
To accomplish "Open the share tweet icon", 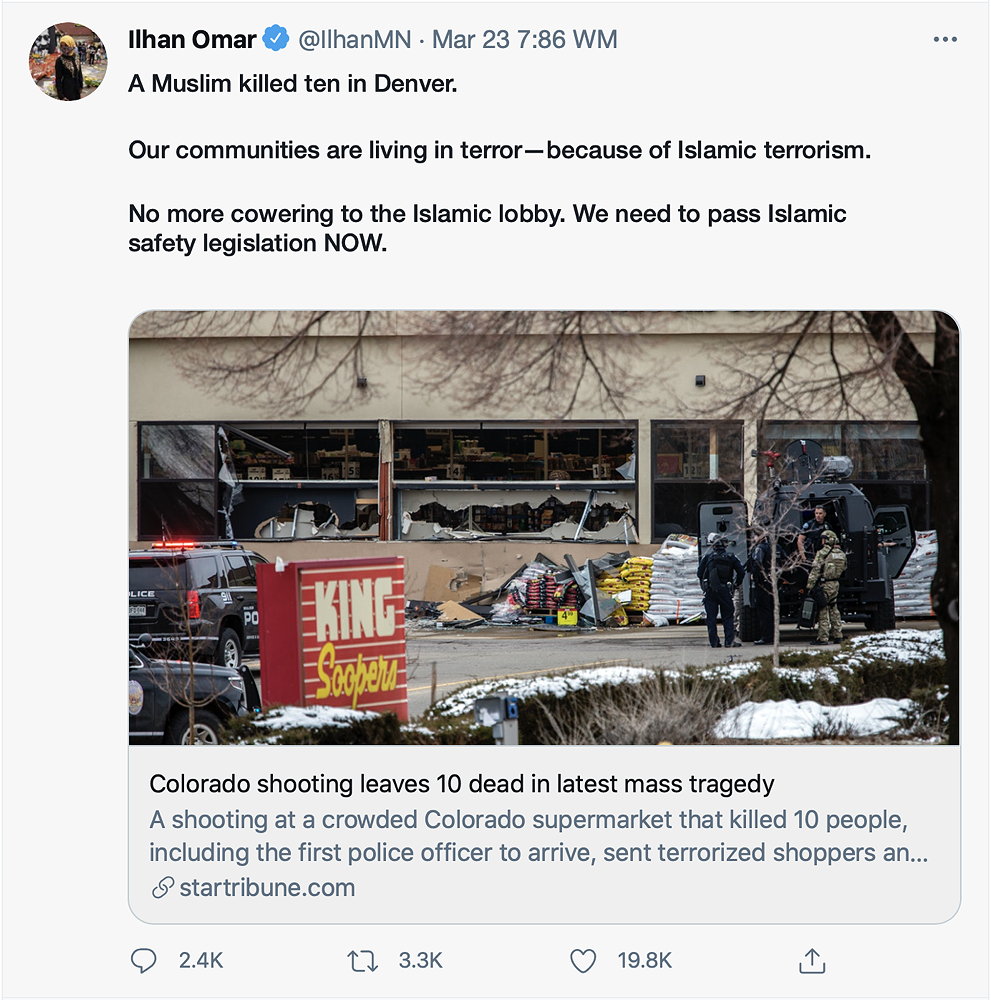I will [812, 961].
